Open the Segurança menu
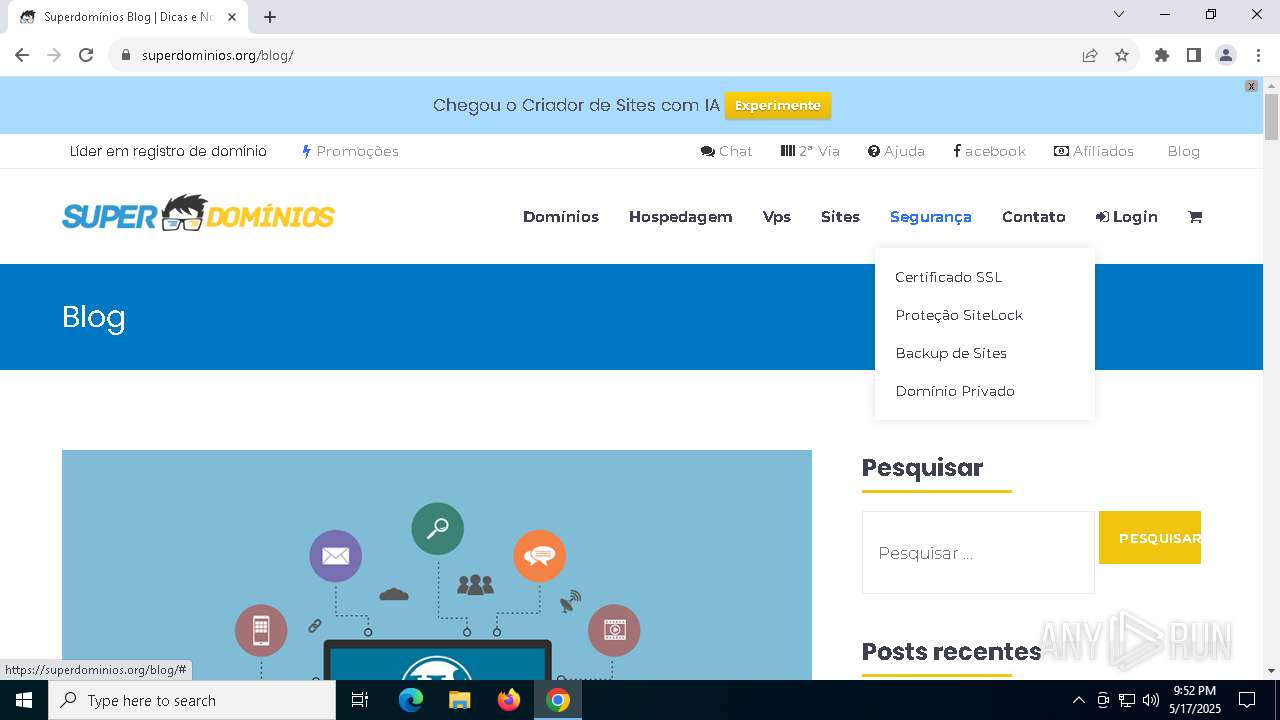This screenshot has height=720, width=1280. (931, 217)
